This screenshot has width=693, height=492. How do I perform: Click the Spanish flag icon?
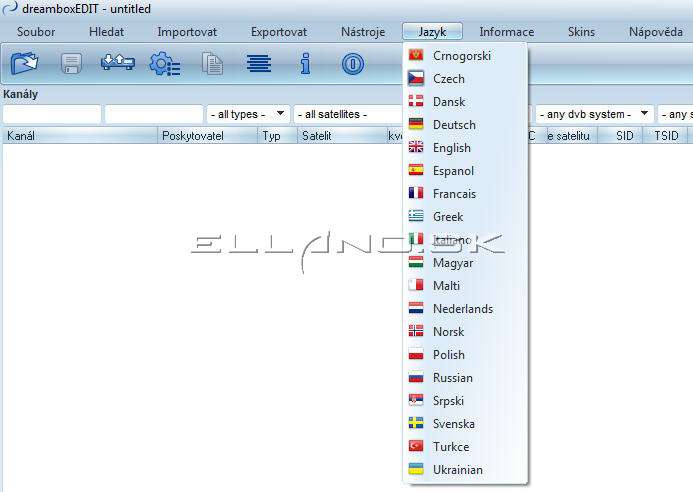pyautogui.click(x=416, y=170)
